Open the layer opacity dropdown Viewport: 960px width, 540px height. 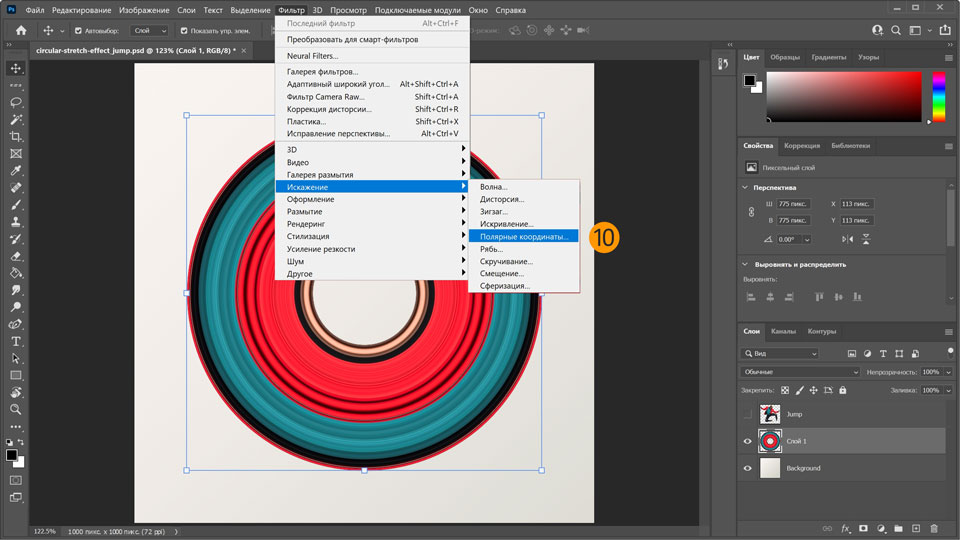948,372
